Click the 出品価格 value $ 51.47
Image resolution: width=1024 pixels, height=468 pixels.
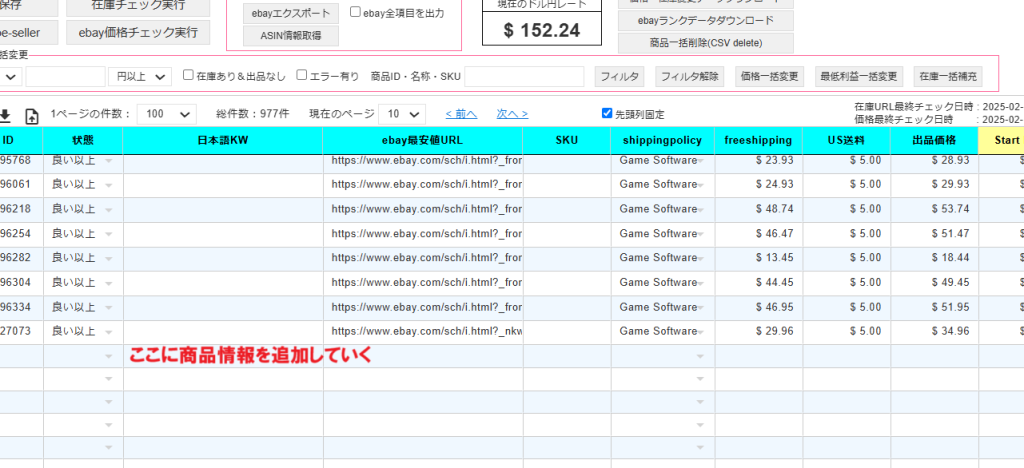pos(950,234)
